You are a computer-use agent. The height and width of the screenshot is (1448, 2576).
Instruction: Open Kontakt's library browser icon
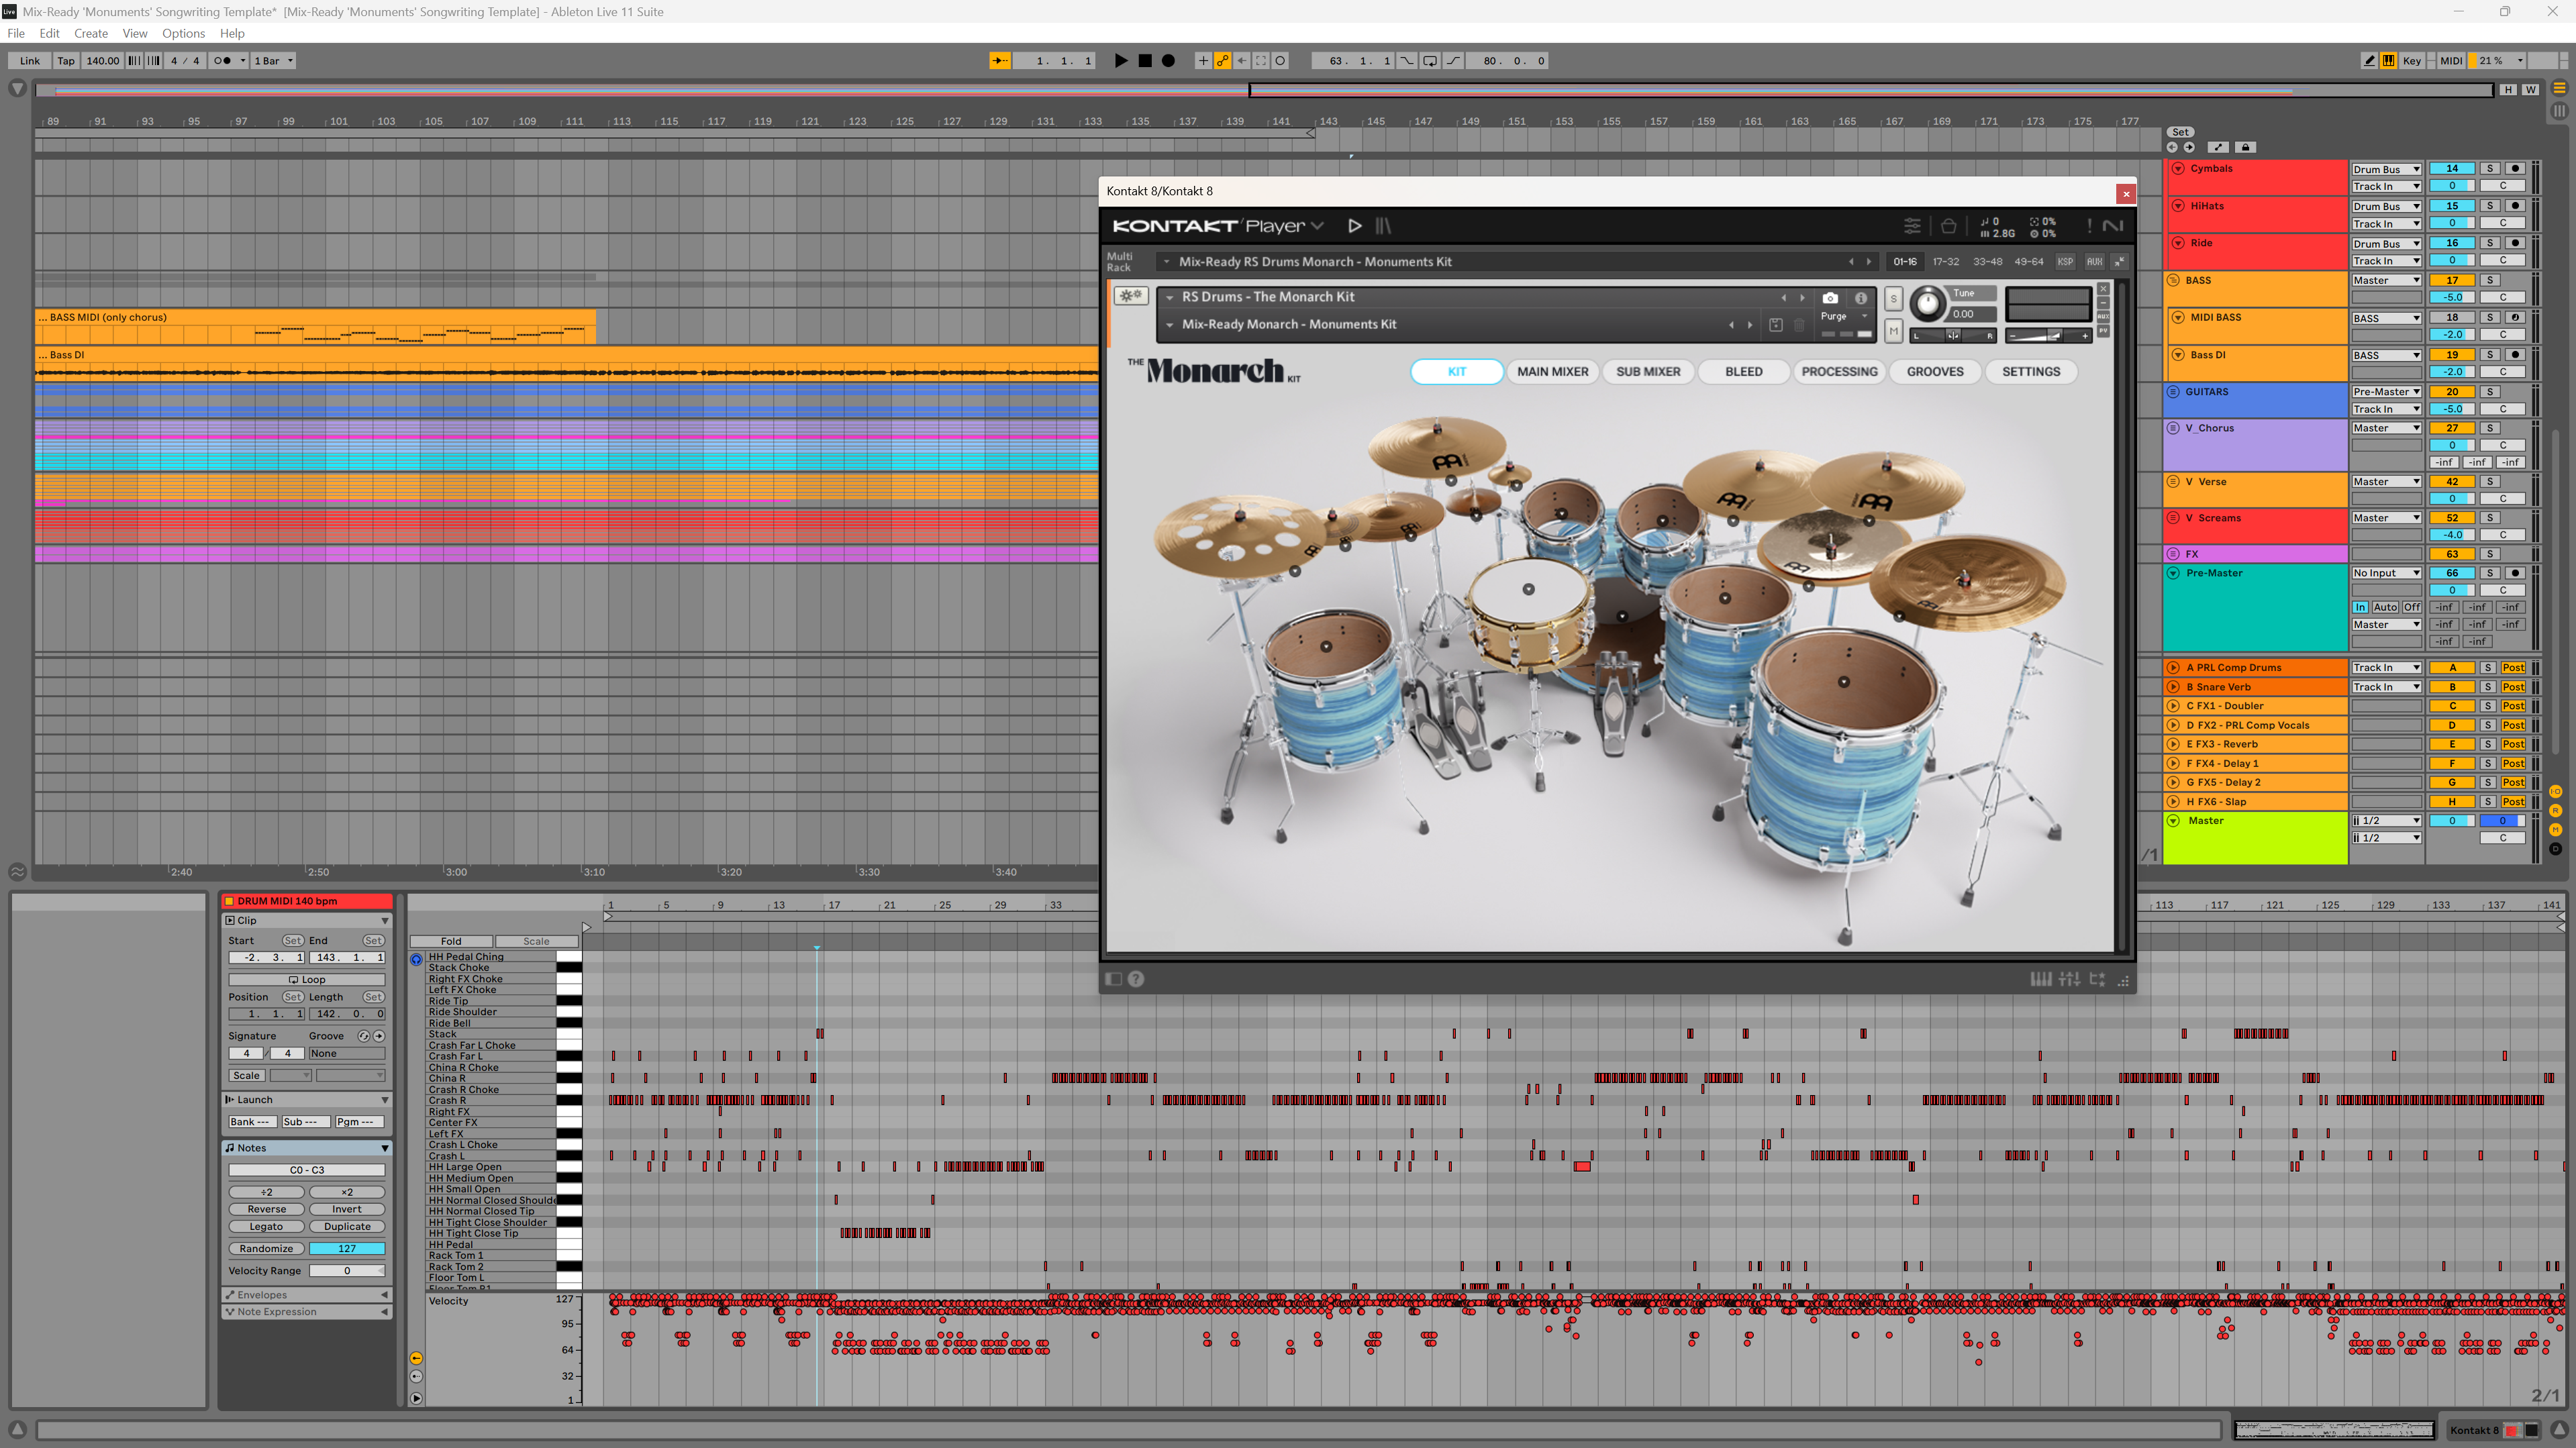[x=1384, y=225]
